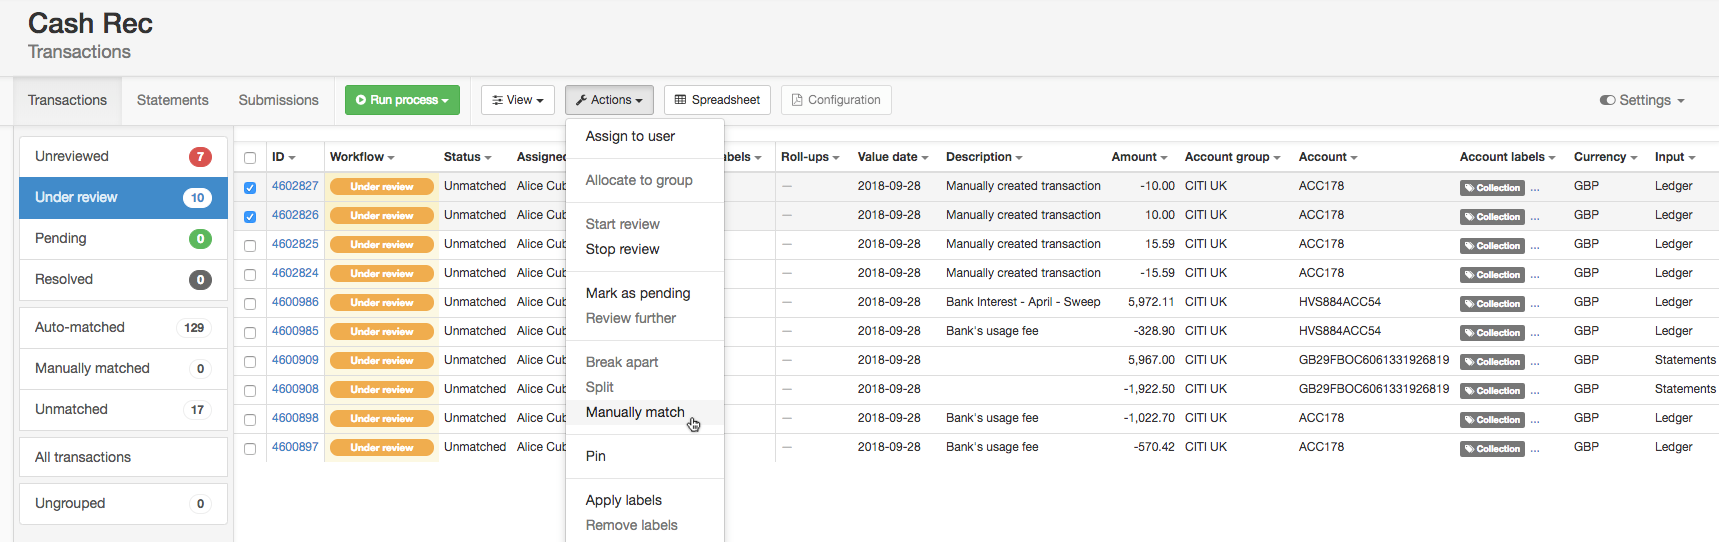Click the Collection label tag on row 4602825

point(1492,245)
